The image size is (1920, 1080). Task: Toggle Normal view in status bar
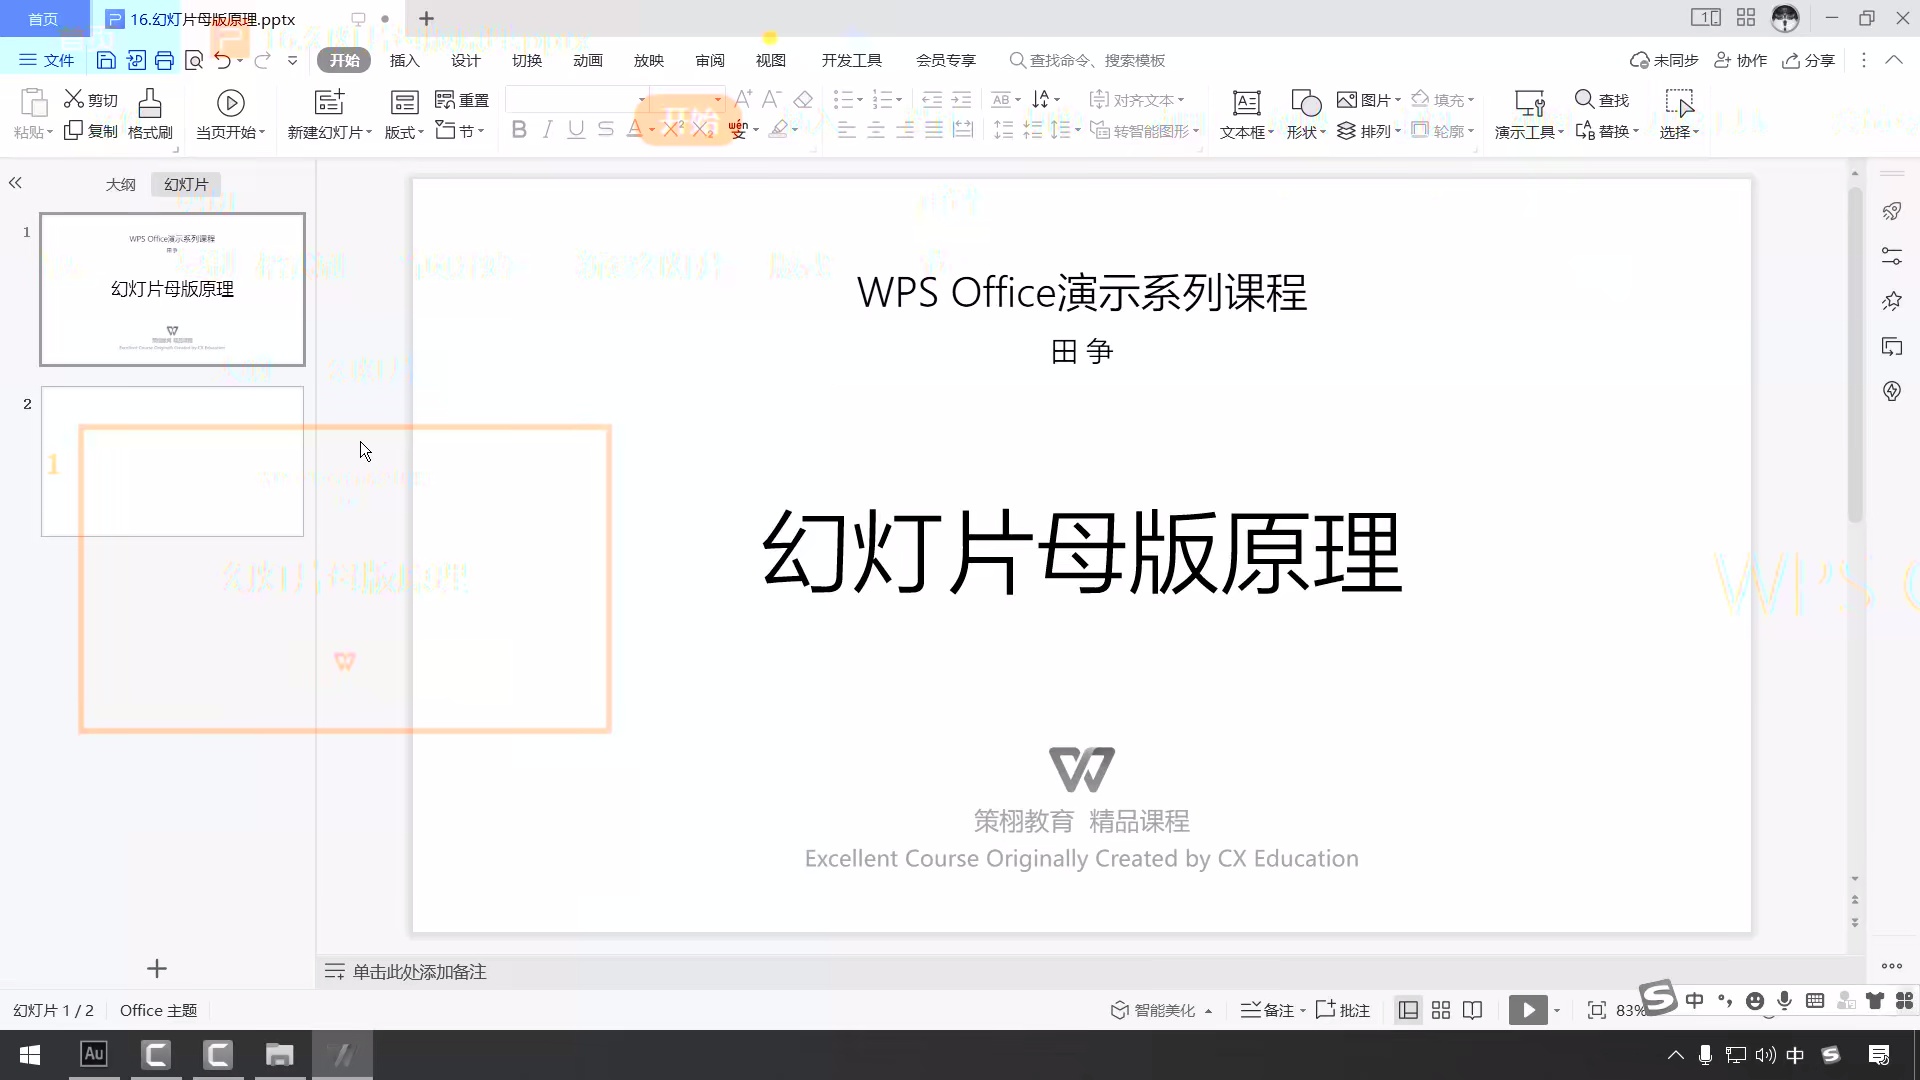pos(1408,1010)
